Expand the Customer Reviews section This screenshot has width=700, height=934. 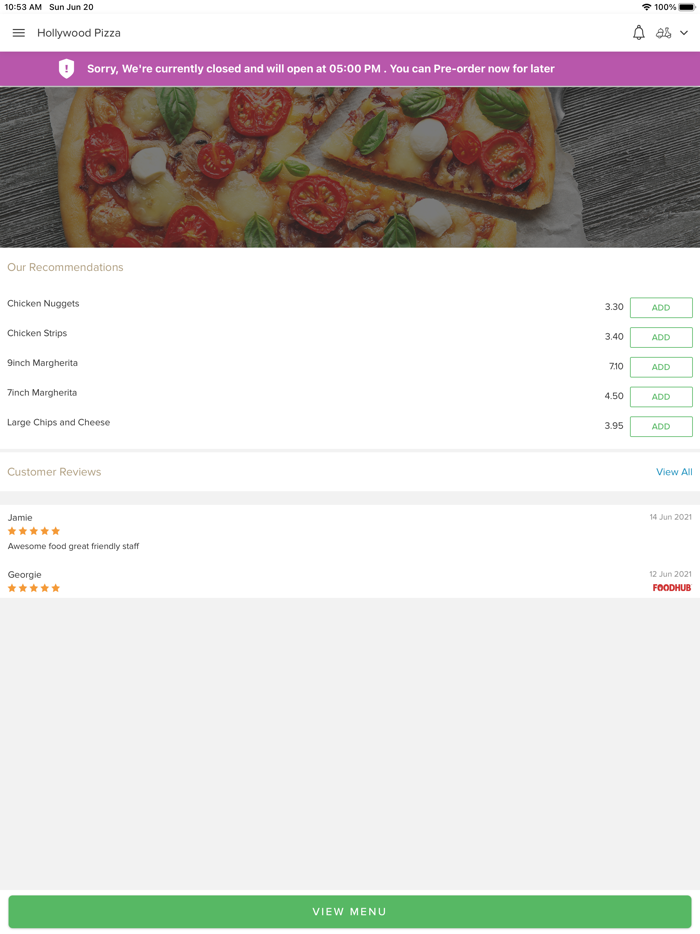tap(54, 471)
